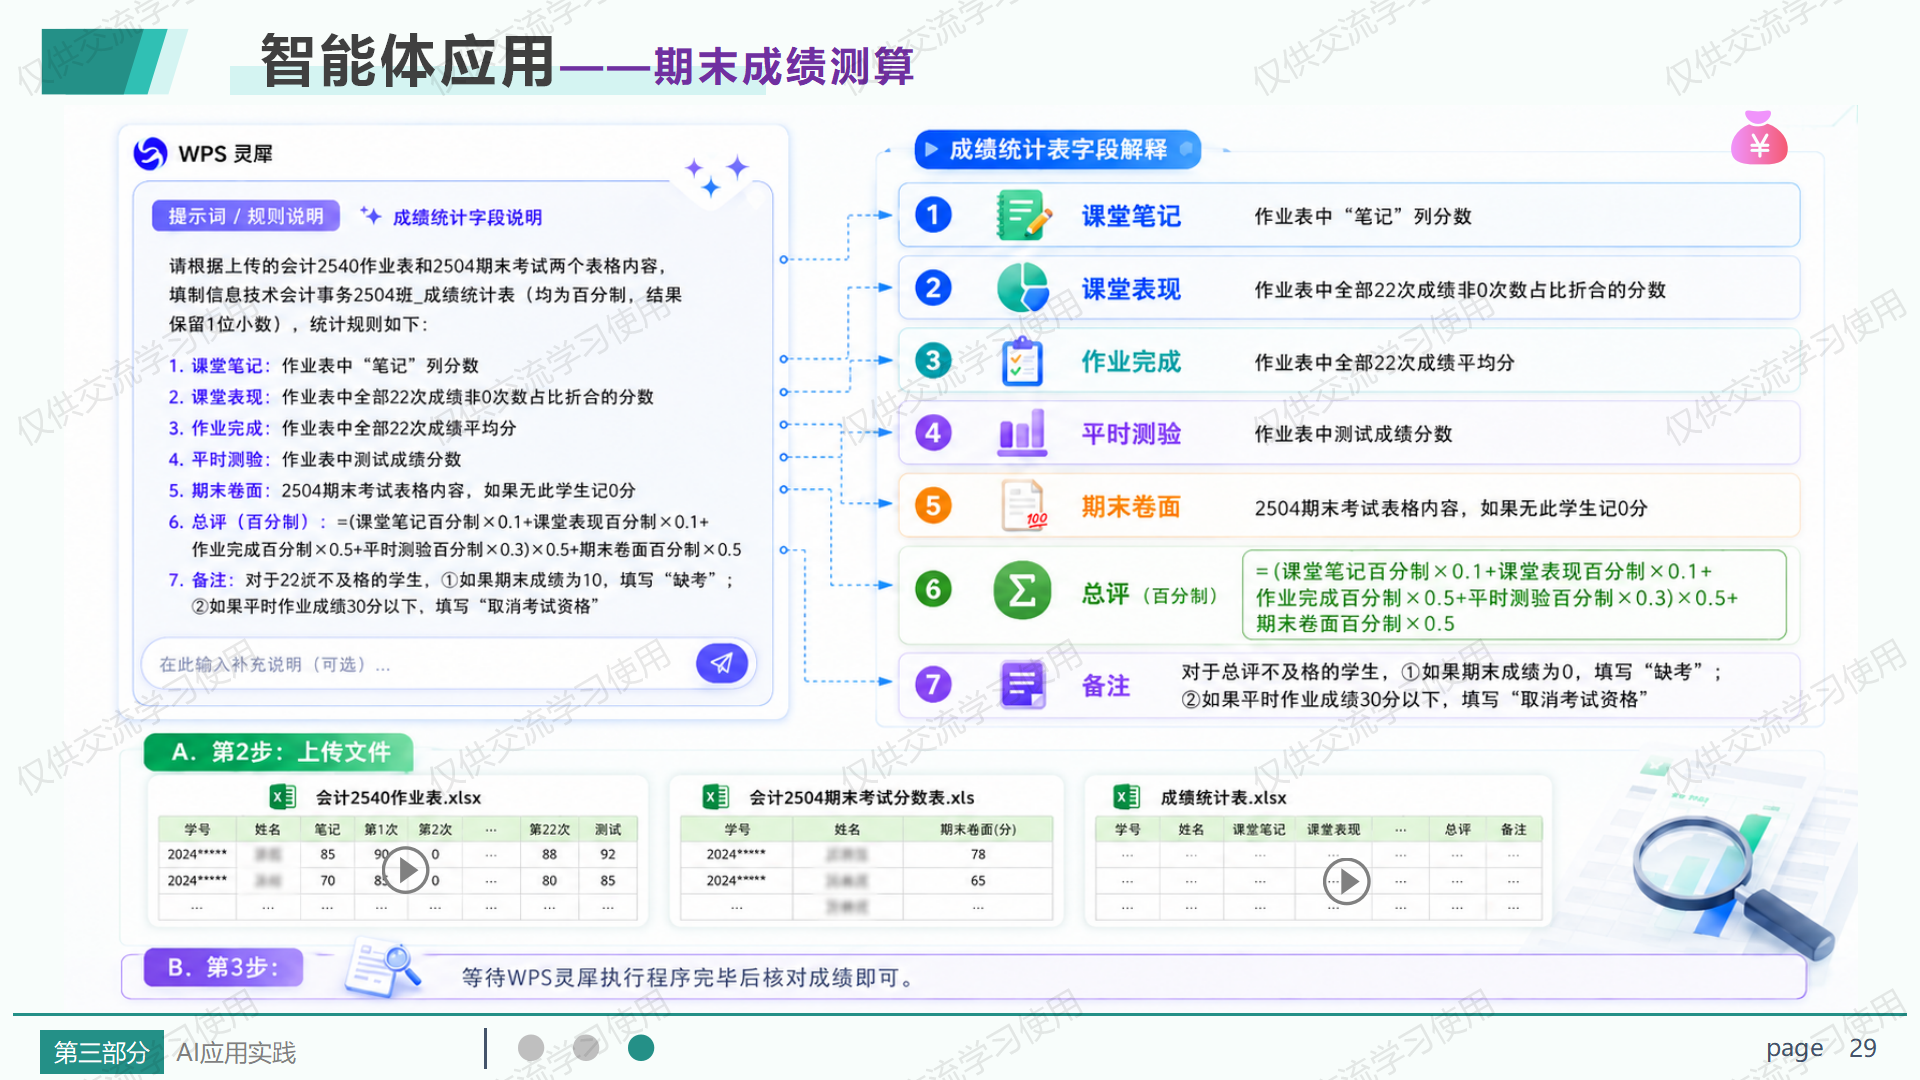
Task: Click the numbered circle 1 badge
Action: [933, 215]
